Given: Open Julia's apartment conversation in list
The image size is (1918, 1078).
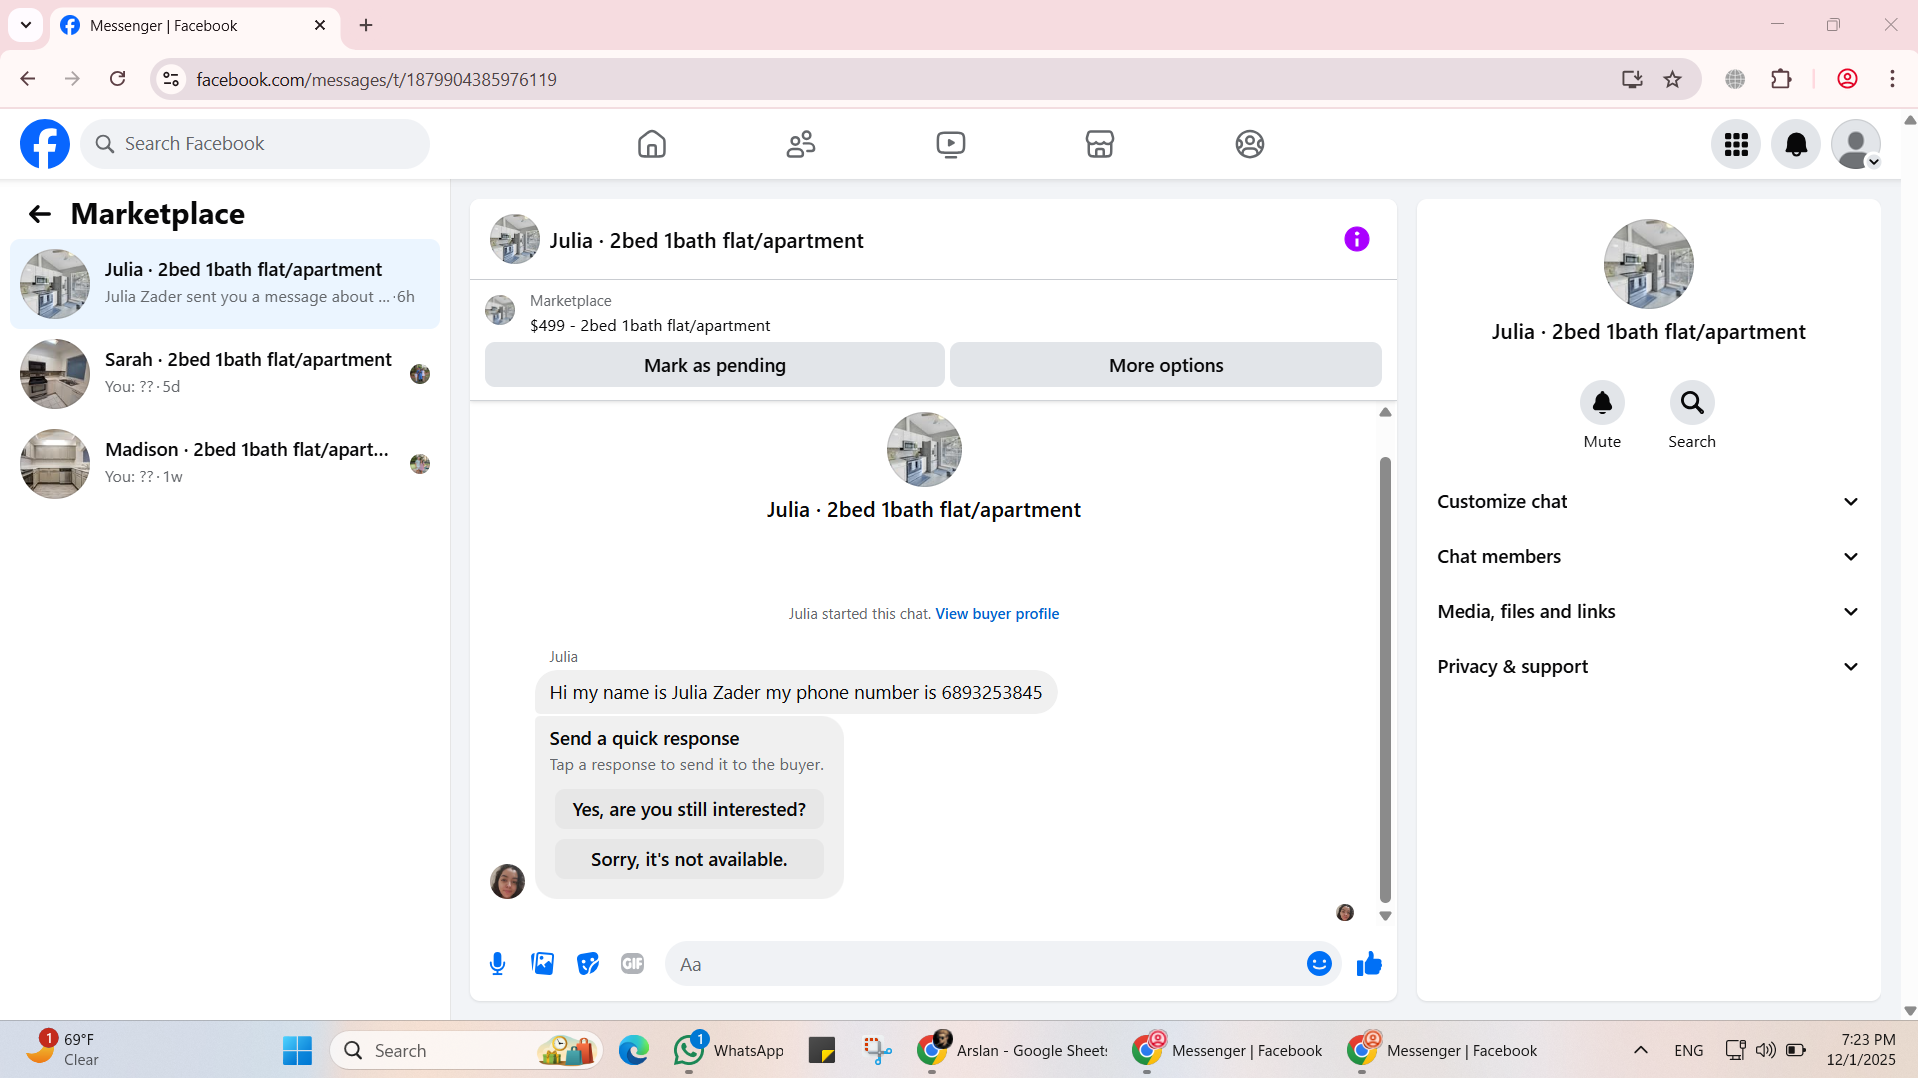Looking at the screenshot, I should click(x=225, y=284).
